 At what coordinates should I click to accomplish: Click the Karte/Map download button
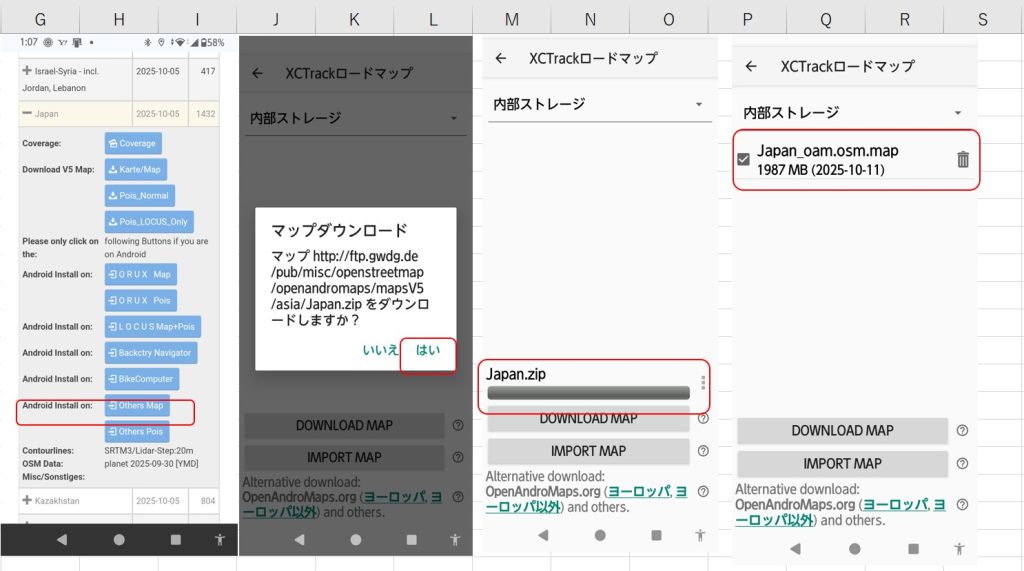[x=136, y=170]
